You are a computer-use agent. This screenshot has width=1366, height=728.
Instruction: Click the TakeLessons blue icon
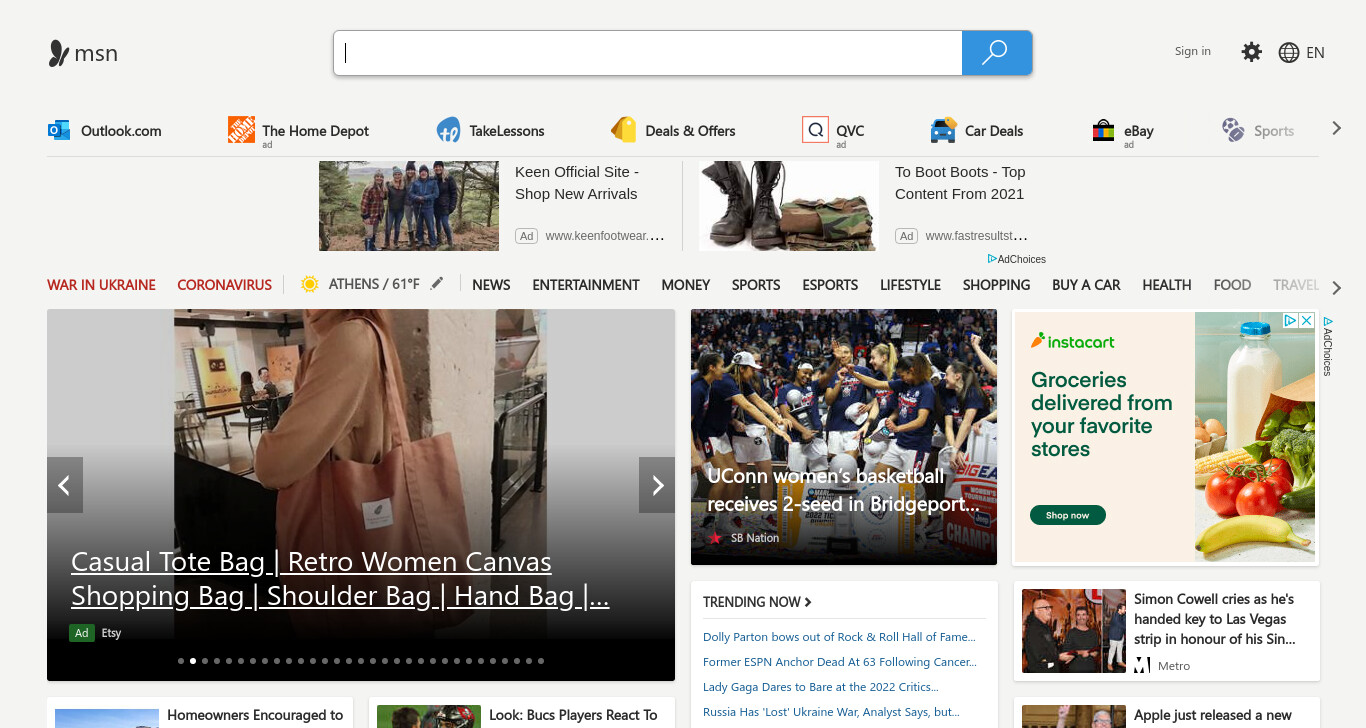pos(448,130)
